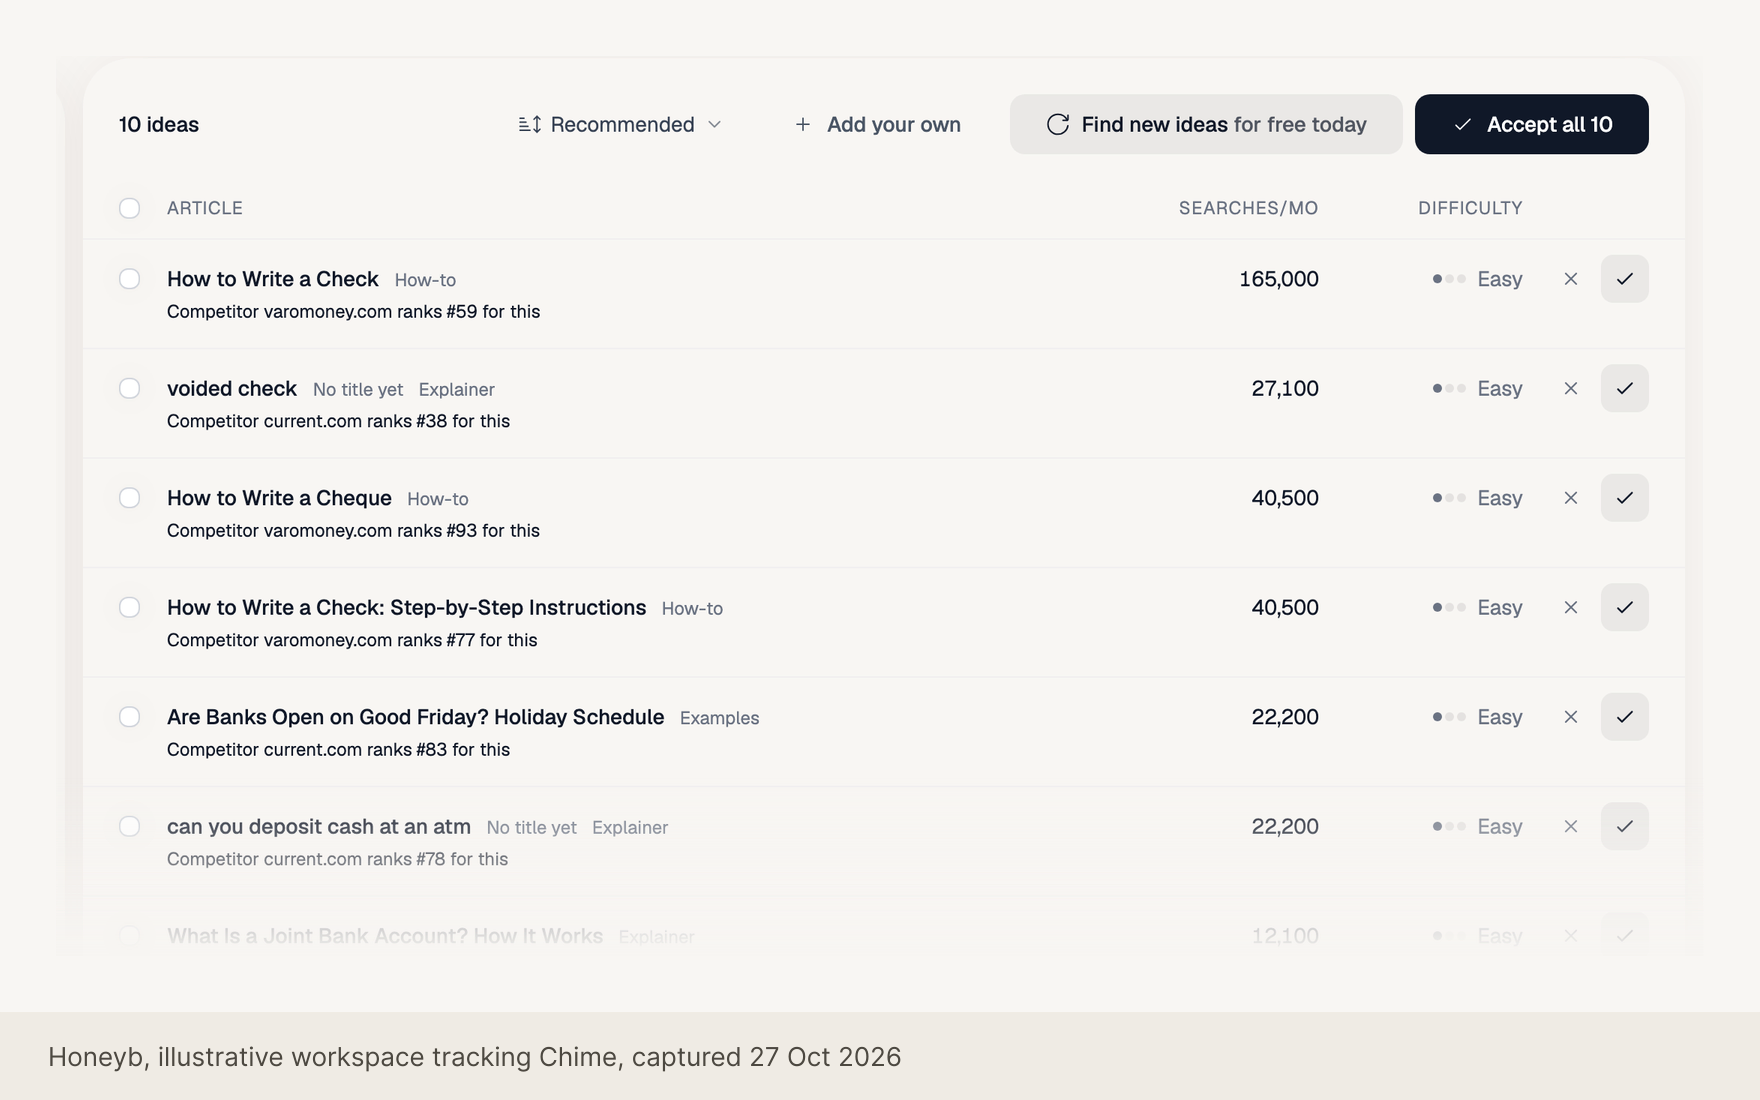Select all ideas with the header checkbox
The width and height of the screenshot is (1760, 1100).
[x=129, y=208]
